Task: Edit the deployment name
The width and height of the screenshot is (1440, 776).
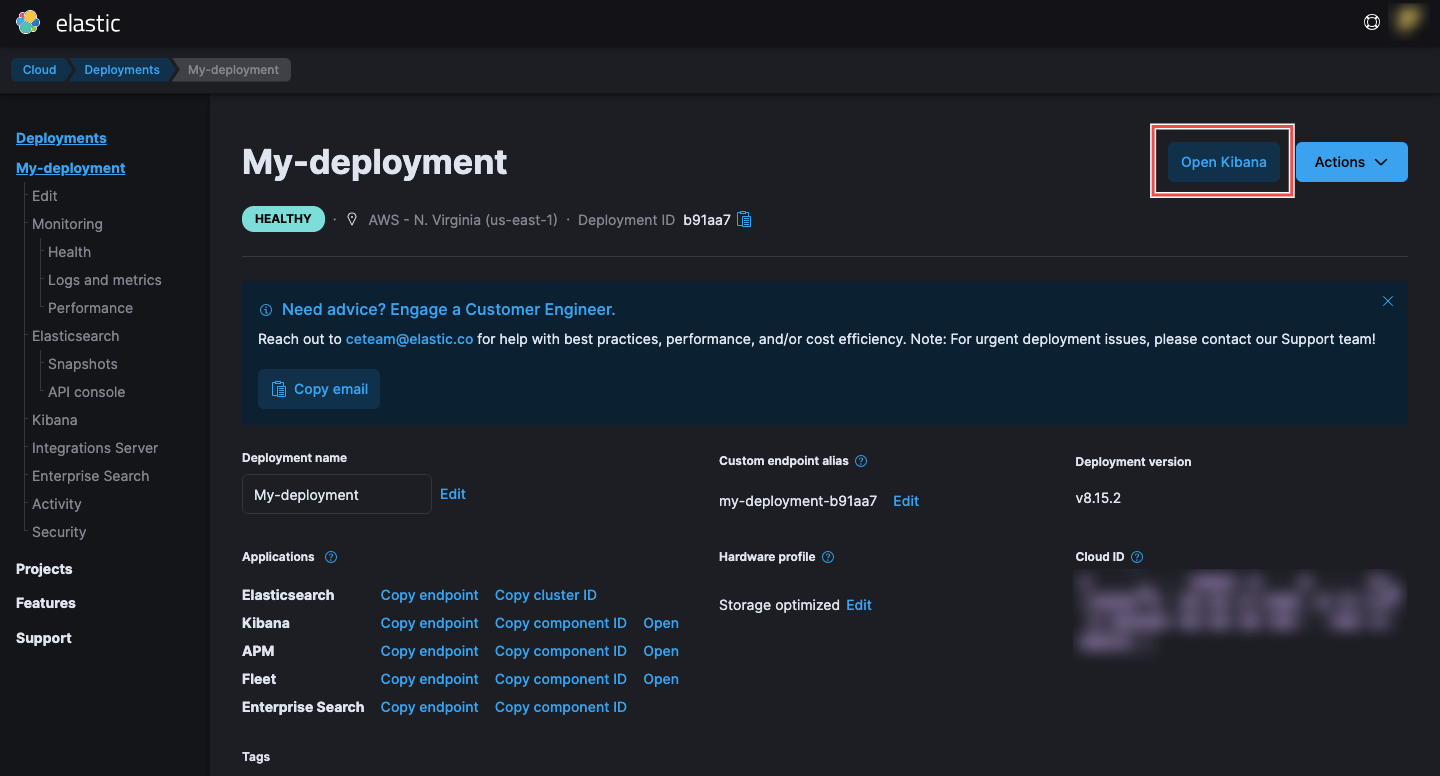Action: click(453, 493)
